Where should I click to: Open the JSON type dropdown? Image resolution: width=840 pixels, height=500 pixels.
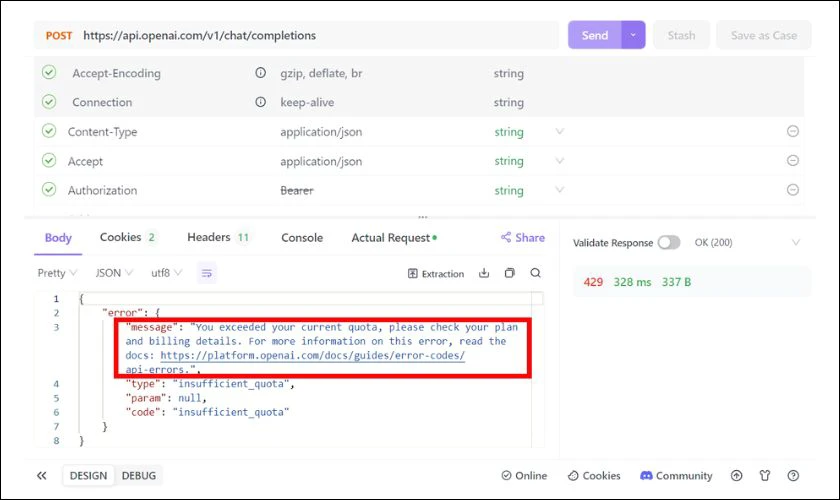tap(114, 273)
